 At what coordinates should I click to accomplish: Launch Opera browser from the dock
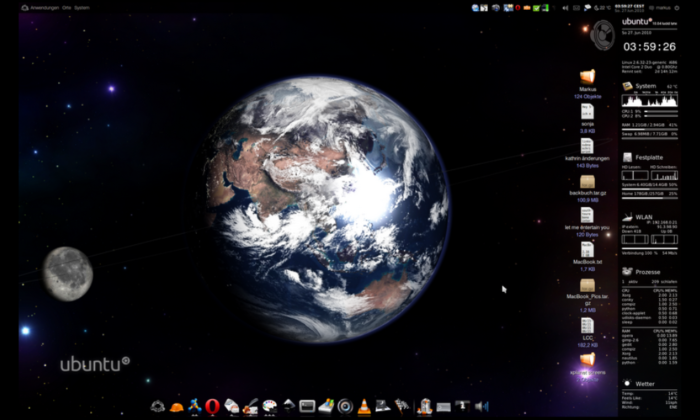(212, 406)
